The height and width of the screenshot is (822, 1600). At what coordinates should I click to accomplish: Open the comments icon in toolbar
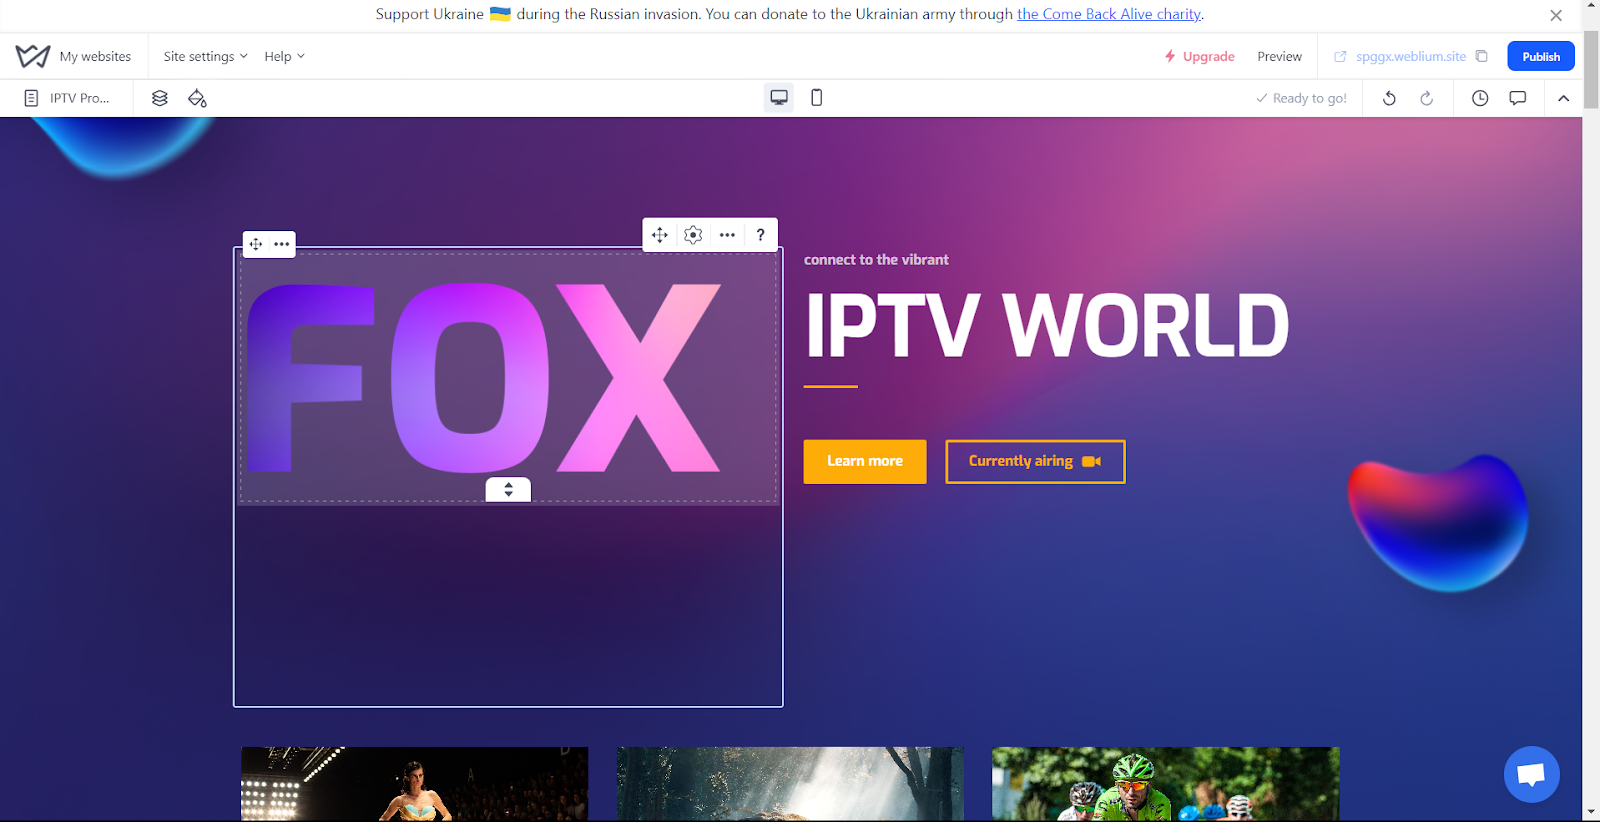click(1517, 98)
